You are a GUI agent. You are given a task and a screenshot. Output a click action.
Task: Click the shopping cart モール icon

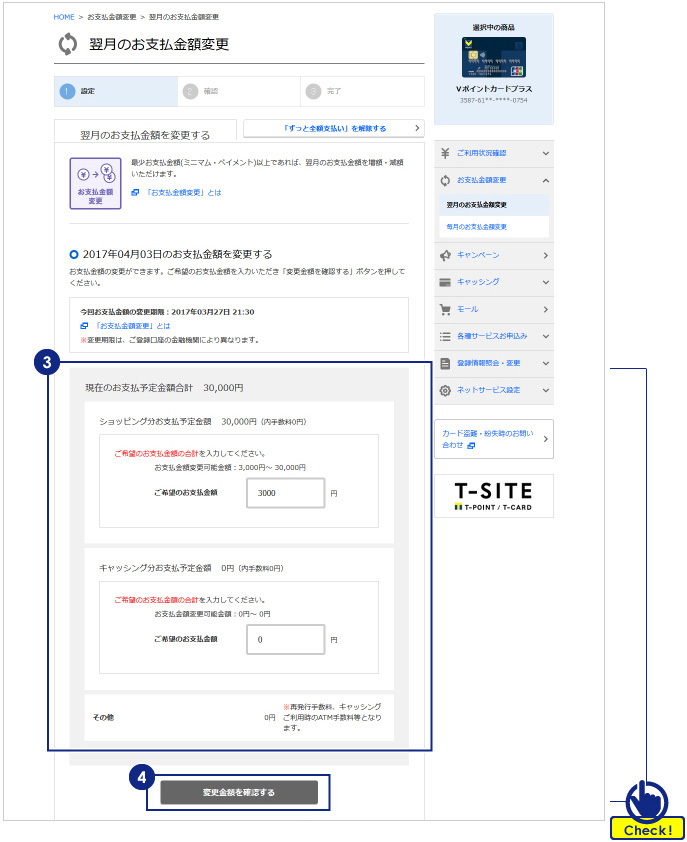coord(445,309)
